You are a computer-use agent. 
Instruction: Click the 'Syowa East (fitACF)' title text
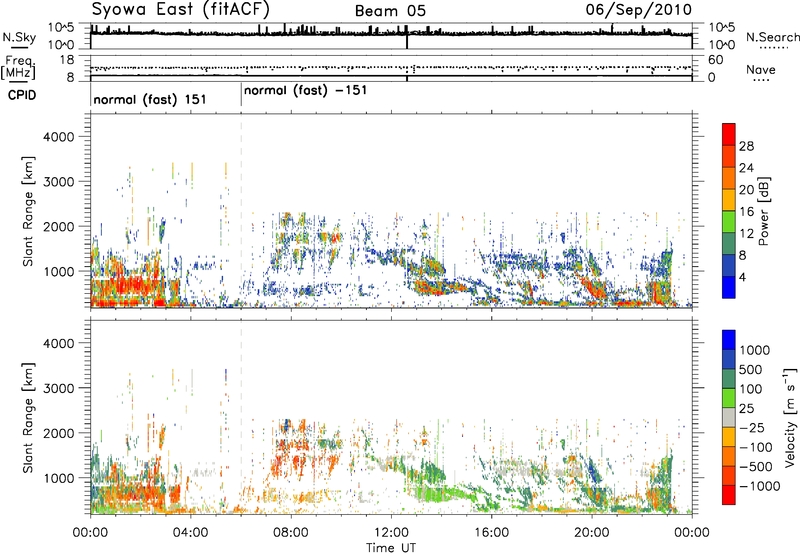tap(181, 9)
